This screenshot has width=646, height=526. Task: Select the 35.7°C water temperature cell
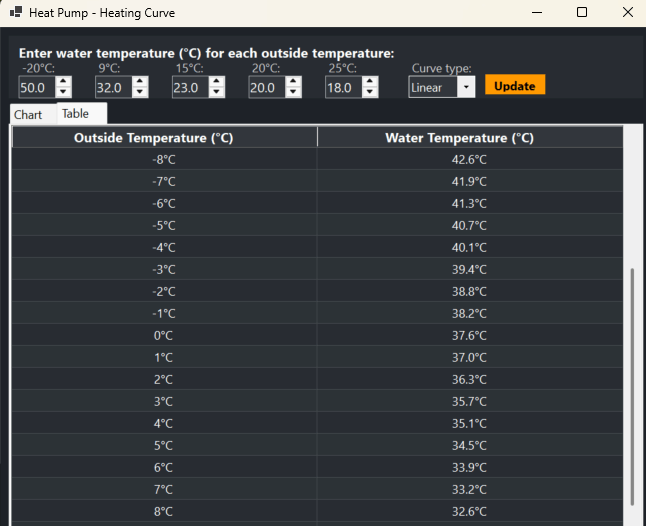pos(470,401)
